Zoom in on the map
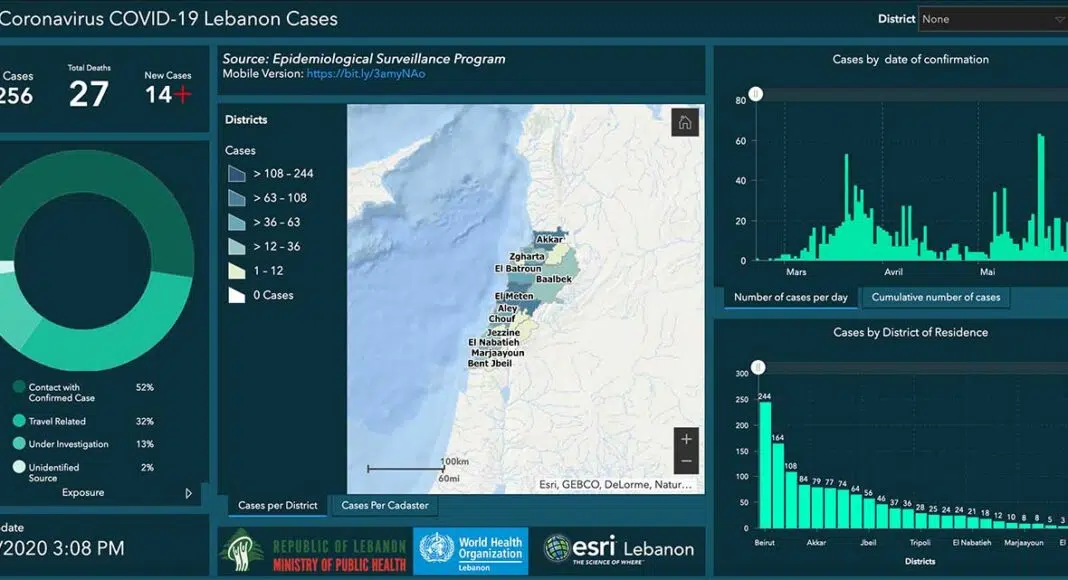 click(x=686, y=439)
